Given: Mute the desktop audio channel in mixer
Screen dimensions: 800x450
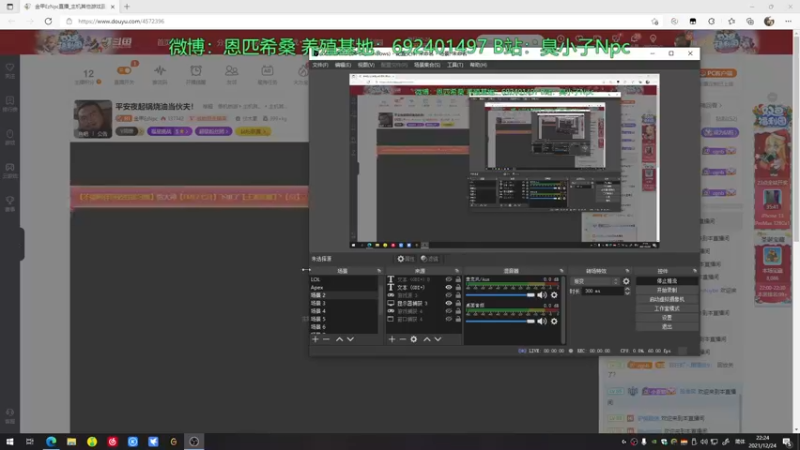Looking at the screenshot, I should (x=542, y=321).
